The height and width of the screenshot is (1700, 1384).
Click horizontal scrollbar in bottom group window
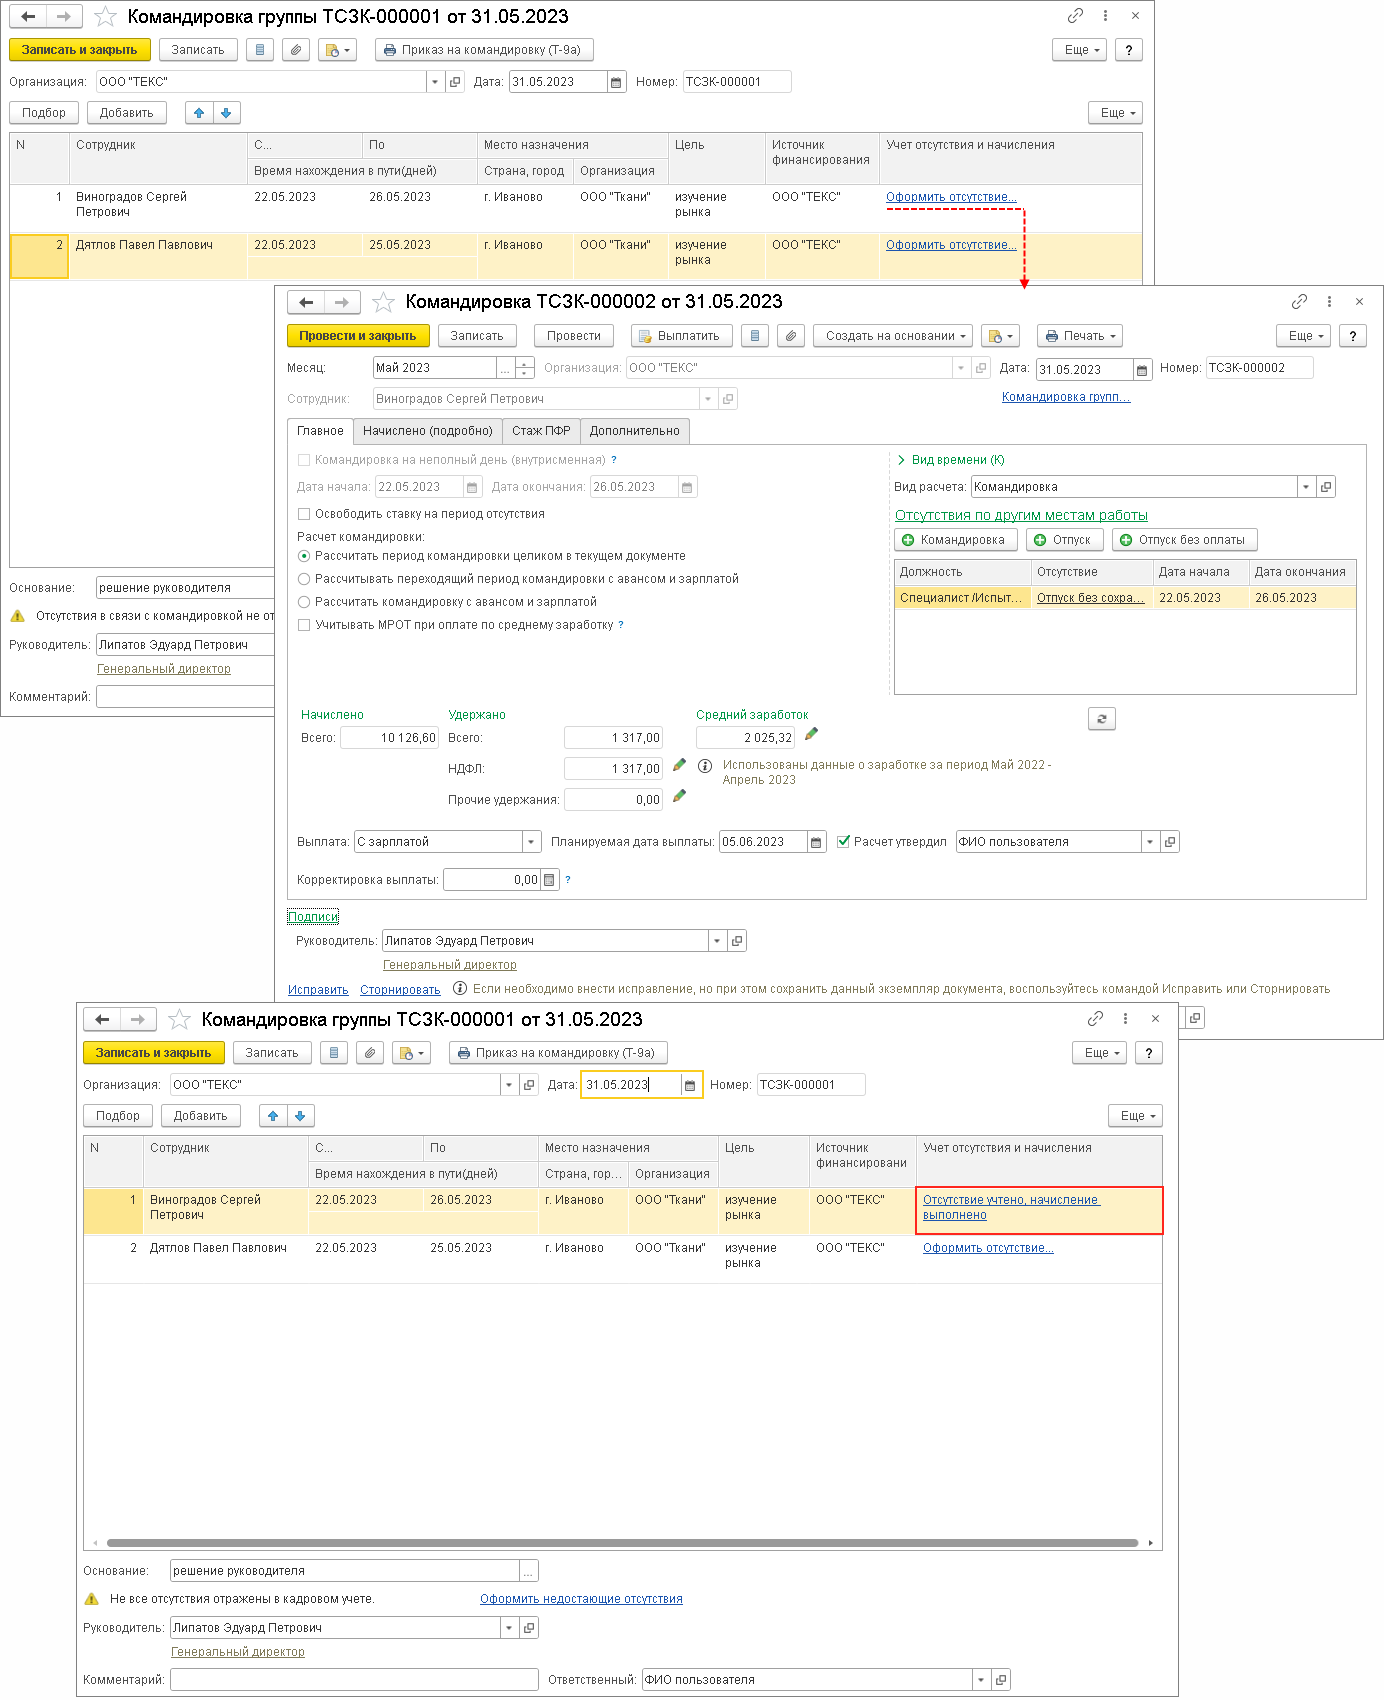(622, 1543)
